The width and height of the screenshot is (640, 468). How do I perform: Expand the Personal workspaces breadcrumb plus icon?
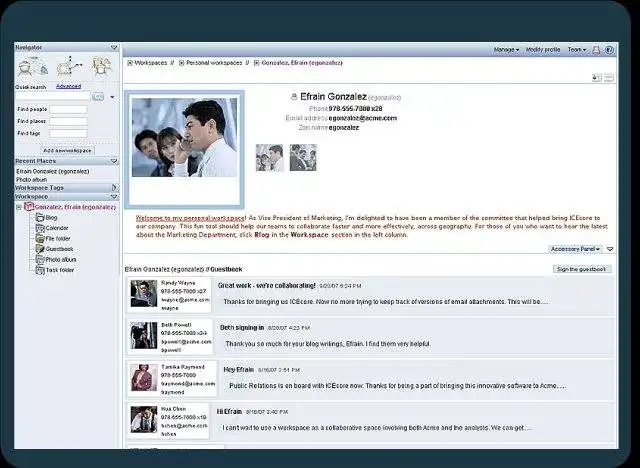tap(182, 63)
